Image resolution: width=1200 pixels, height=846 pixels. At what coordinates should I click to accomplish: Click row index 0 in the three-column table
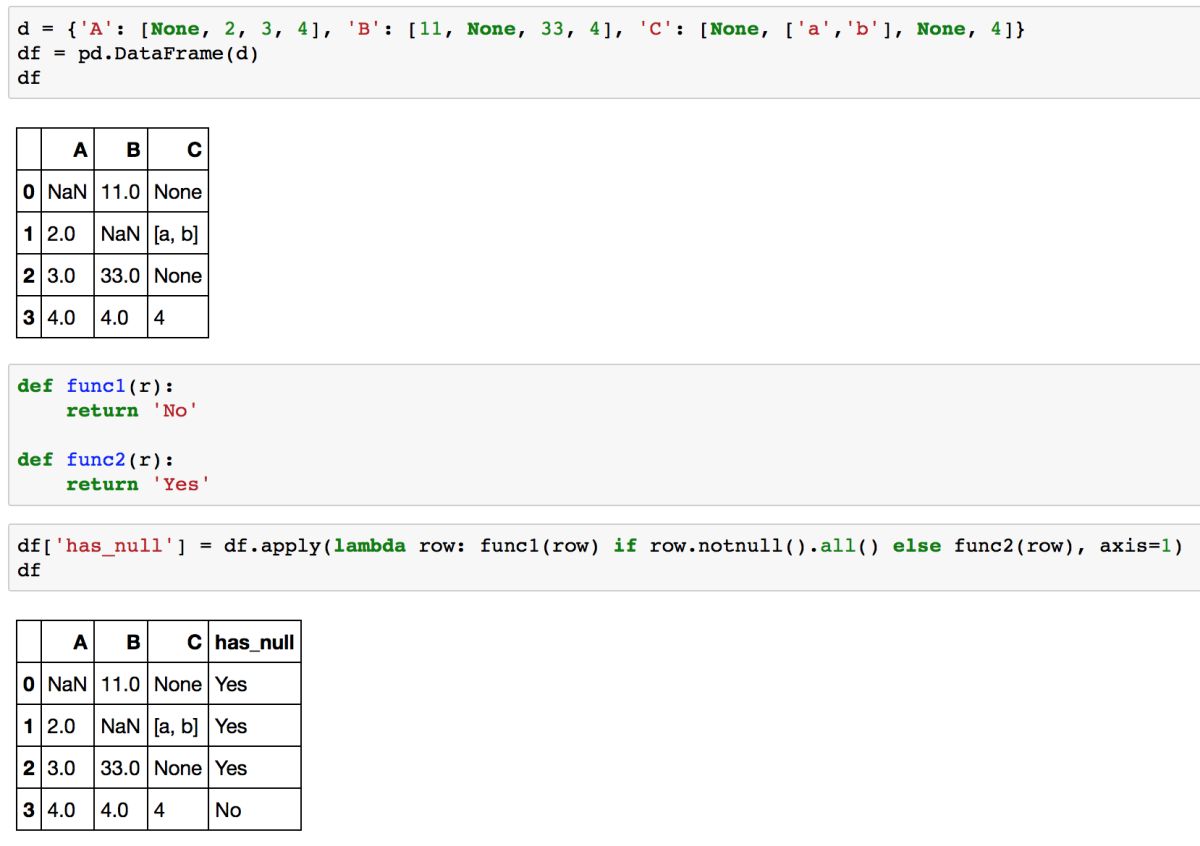click(x=29, y=192)
